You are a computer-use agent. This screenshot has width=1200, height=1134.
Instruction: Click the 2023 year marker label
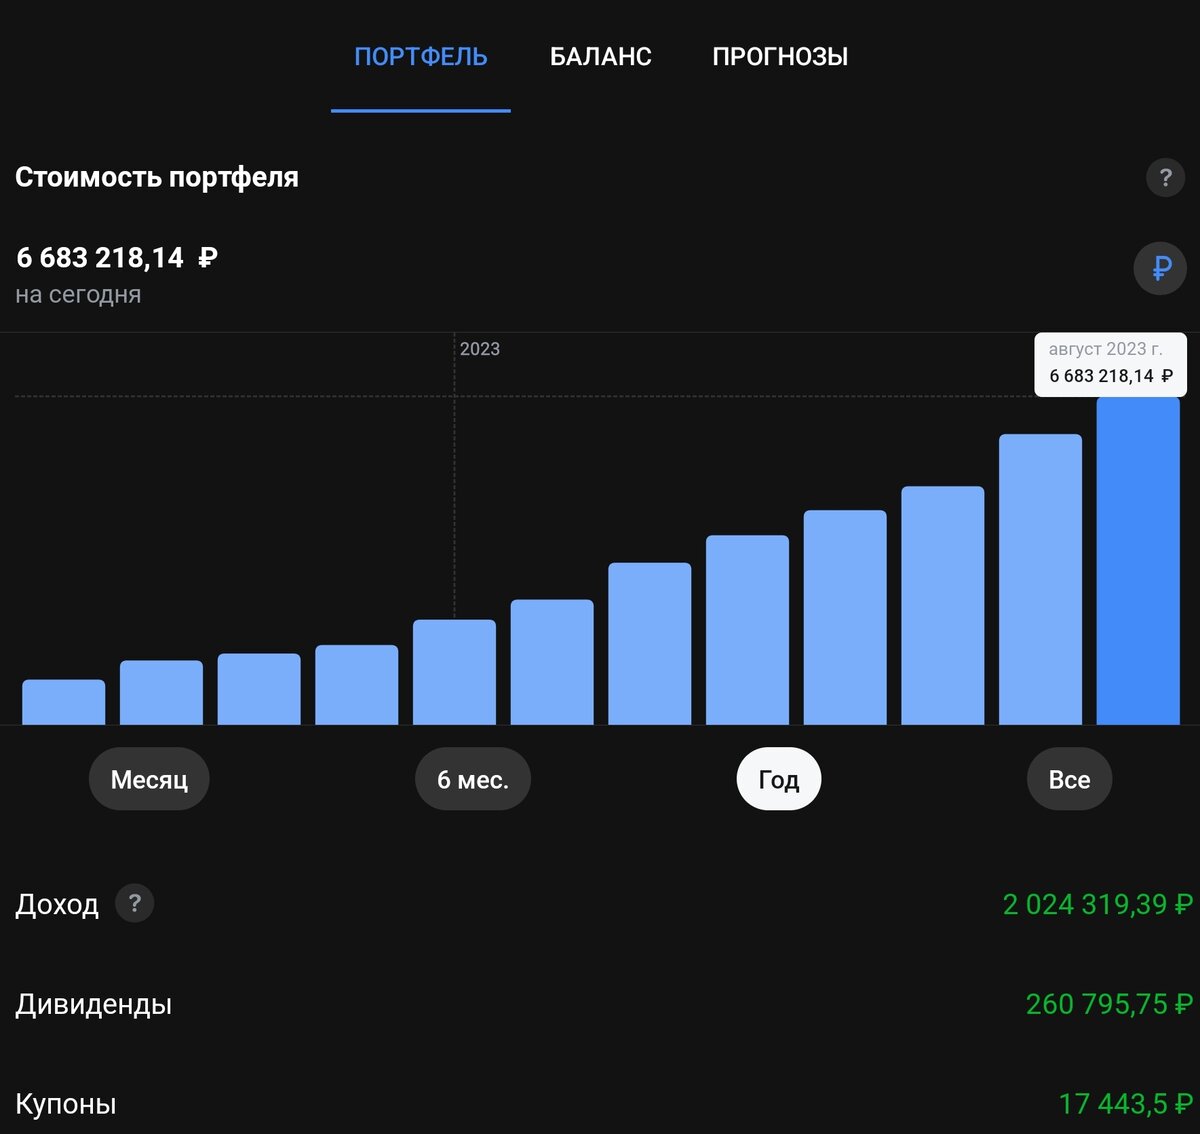point(480,349)
